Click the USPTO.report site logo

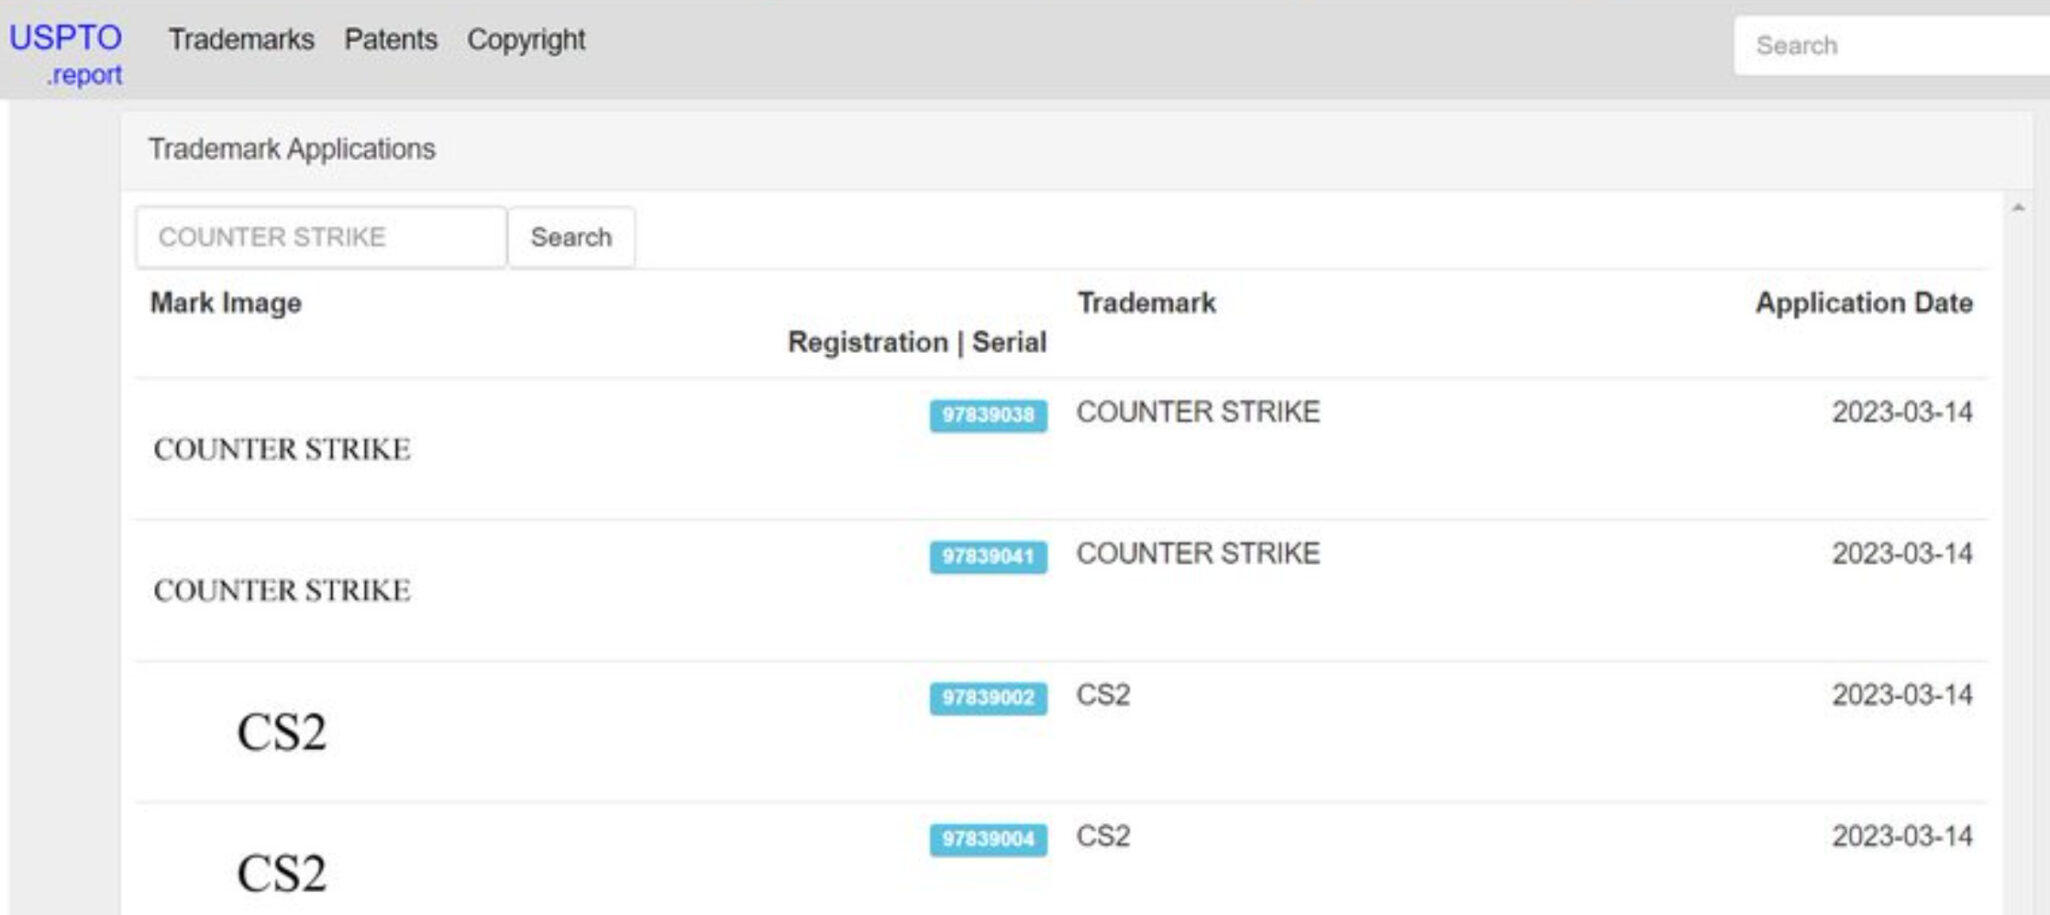pos(66,53)
